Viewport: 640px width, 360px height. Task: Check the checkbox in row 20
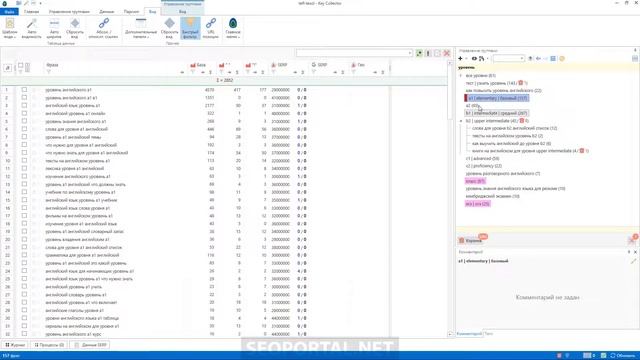pyautogui.click(x=24, y=239)
